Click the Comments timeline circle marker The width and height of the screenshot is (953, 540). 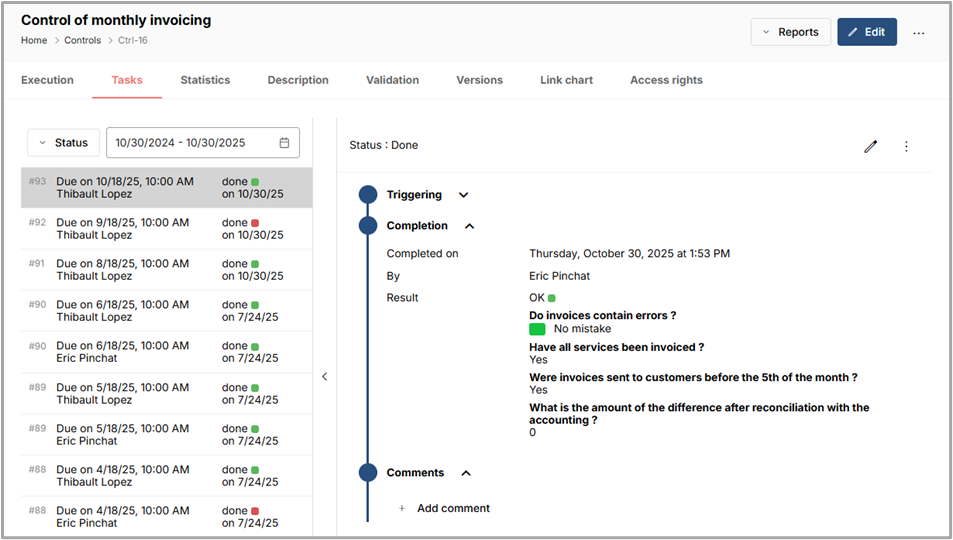(x=368, y=473)
